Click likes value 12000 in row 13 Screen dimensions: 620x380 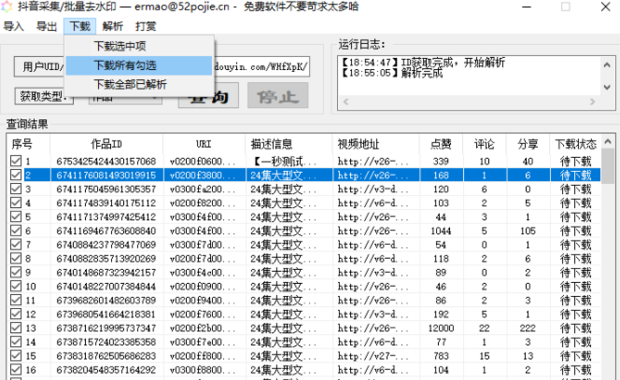441,328
